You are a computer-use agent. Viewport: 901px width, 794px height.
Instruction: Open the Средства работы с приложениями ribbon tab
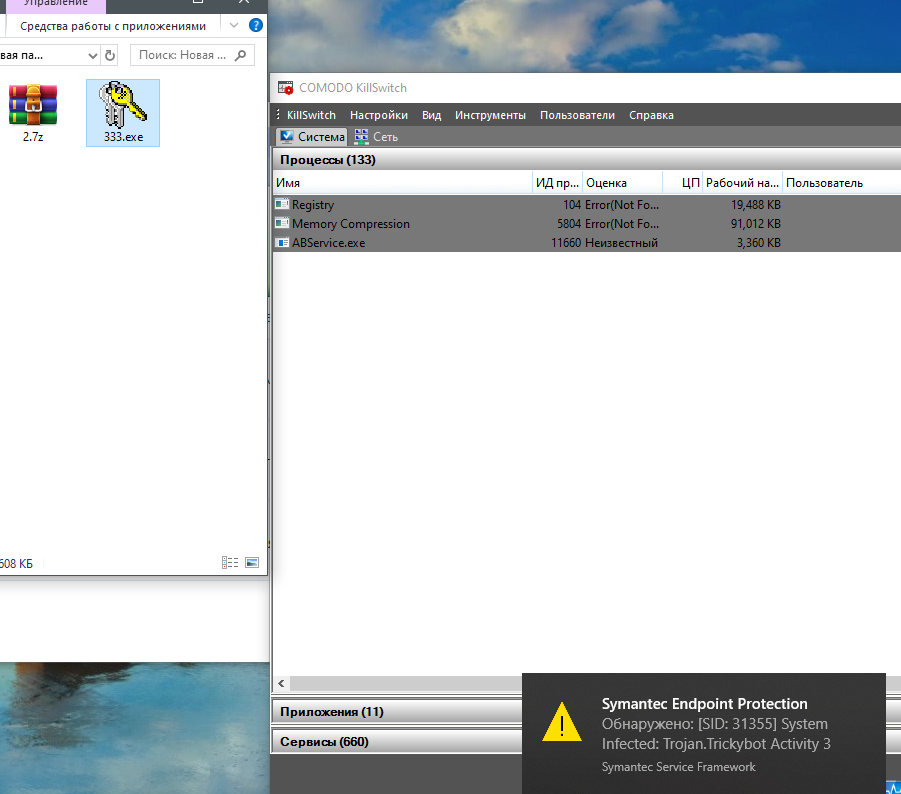[113, 26]
